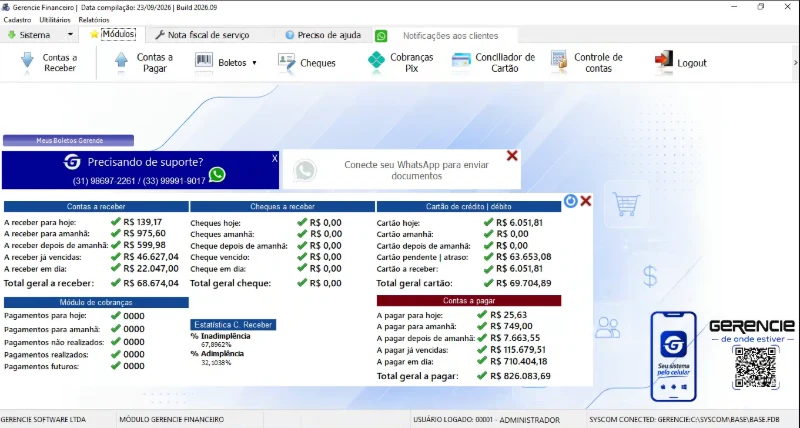800x428 pixels.
Task: Click the Logout button
Action: 681,63
